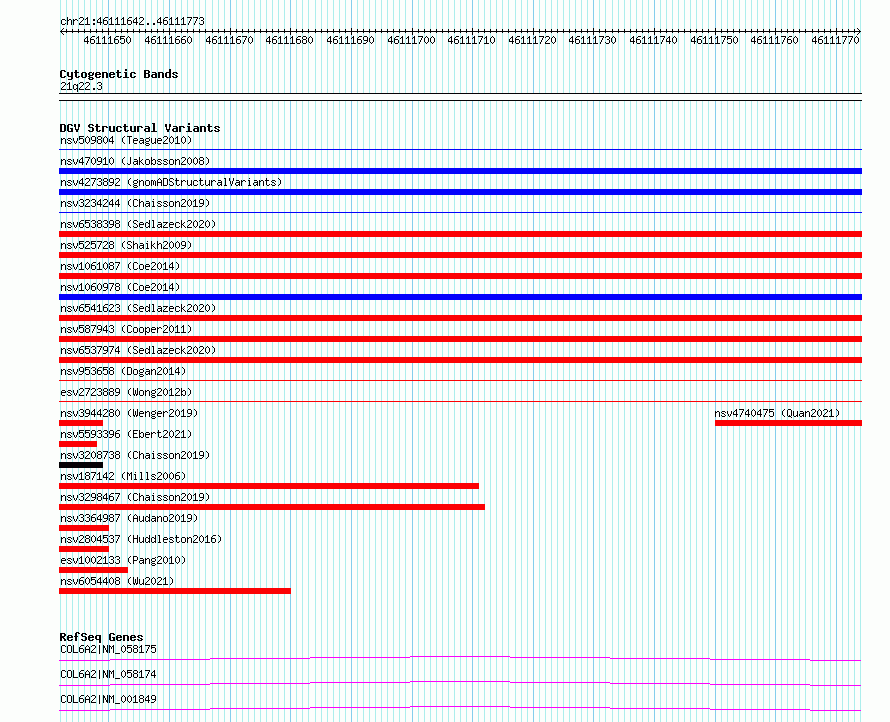Open nsv6537974 (Sedlazeck2020) variant label

click(138, 350)
